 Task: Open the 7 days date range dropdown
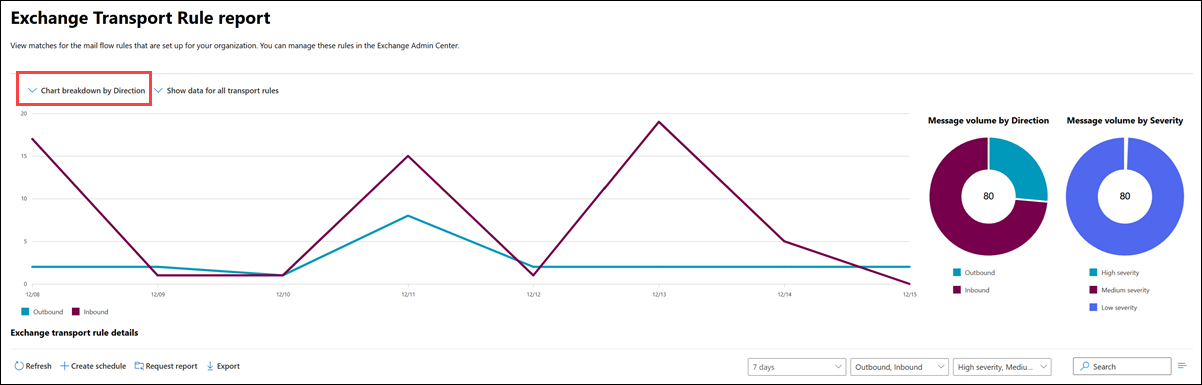tap(795, 367)
